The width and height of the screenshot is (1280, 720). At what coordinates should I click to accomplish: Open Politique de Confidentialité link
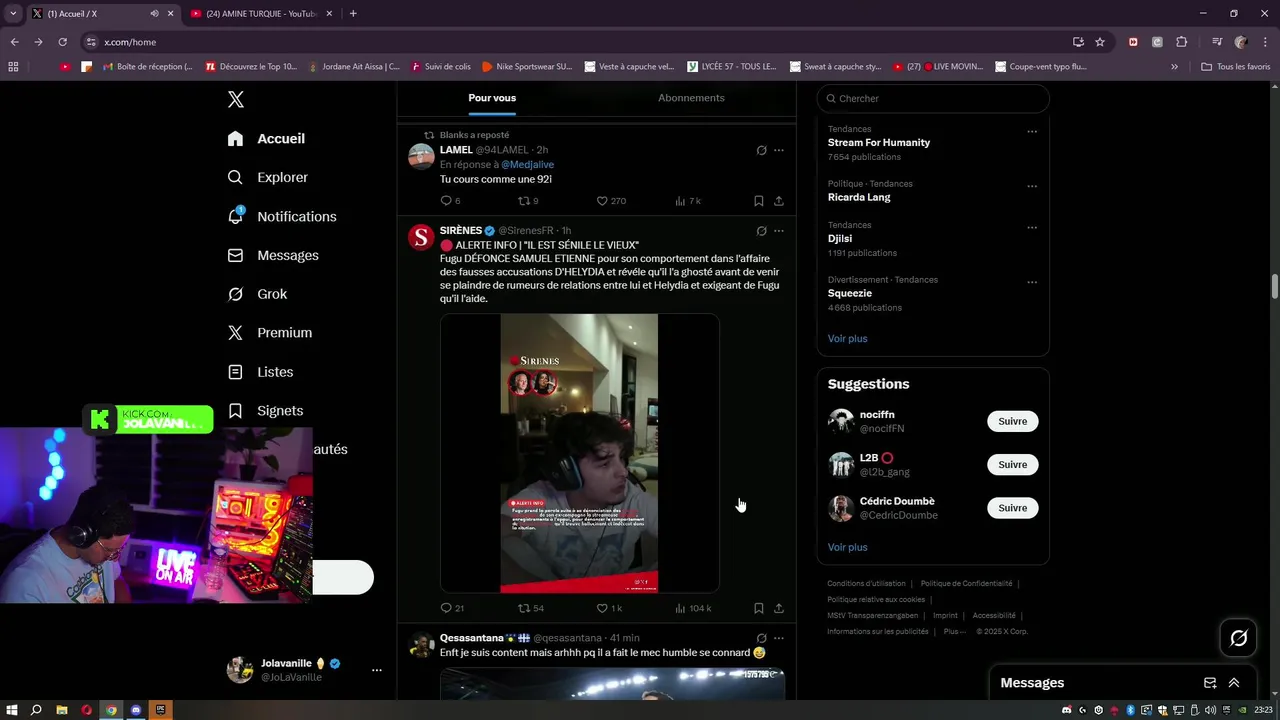click(x=966, y=583)
